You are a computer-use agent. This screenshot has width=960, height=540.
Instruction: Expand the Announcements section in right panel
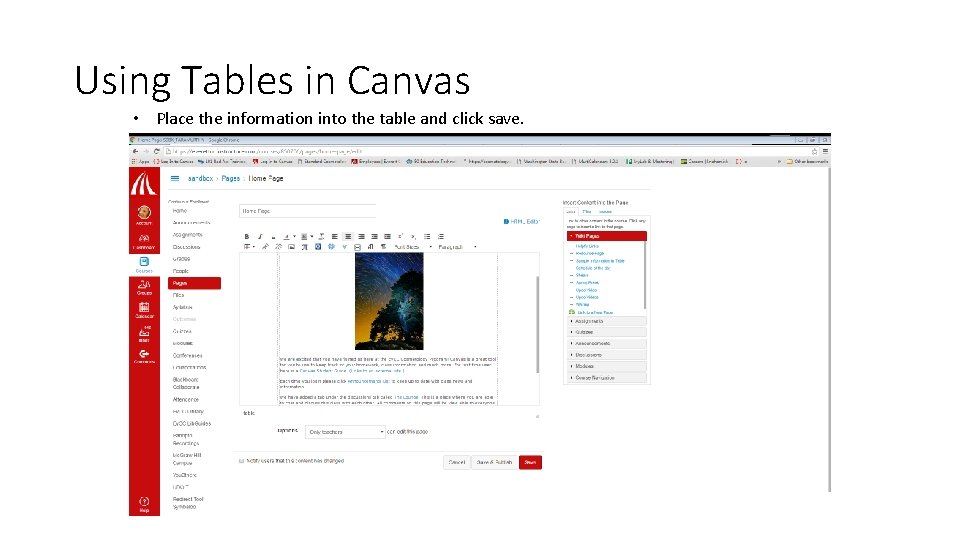607,343
